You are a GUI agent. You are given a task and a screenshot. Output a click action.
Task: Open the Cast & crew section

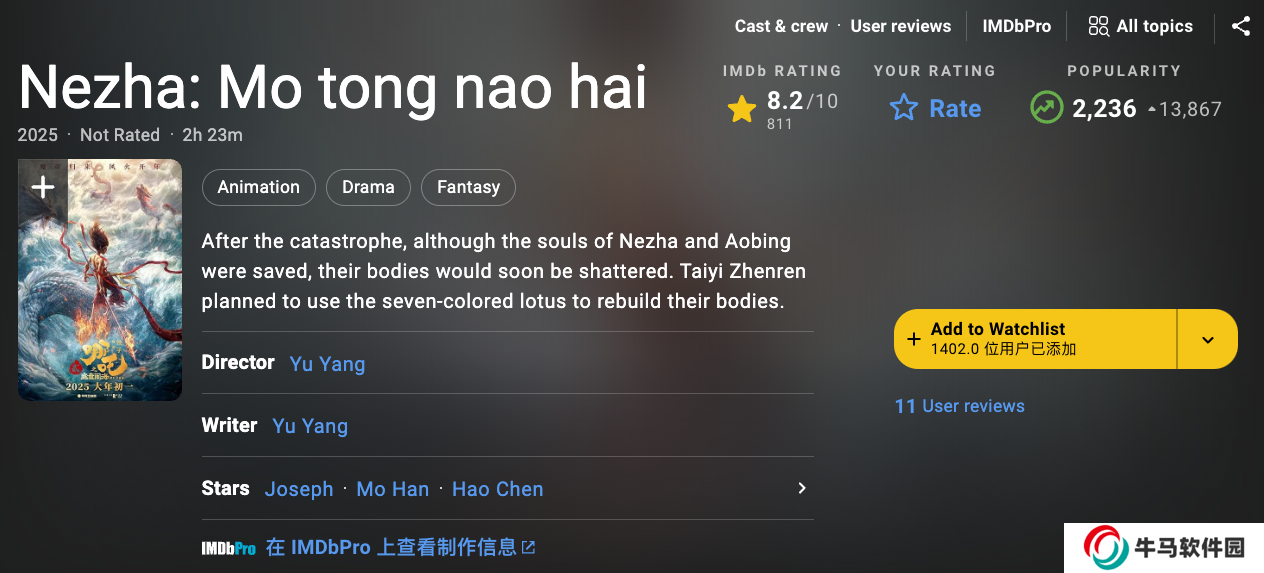(781, 26)
